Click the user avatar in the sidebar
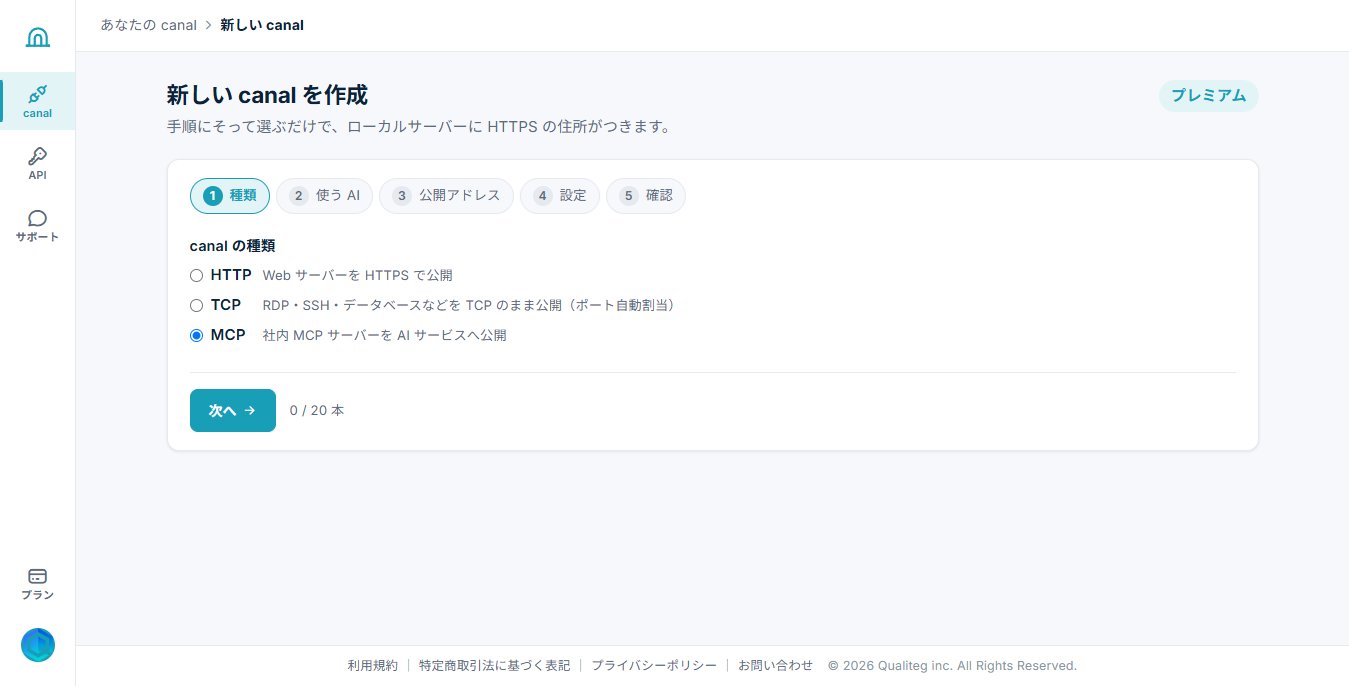The width and height of the screenshot is (1349, 686). tap(38, 645)
